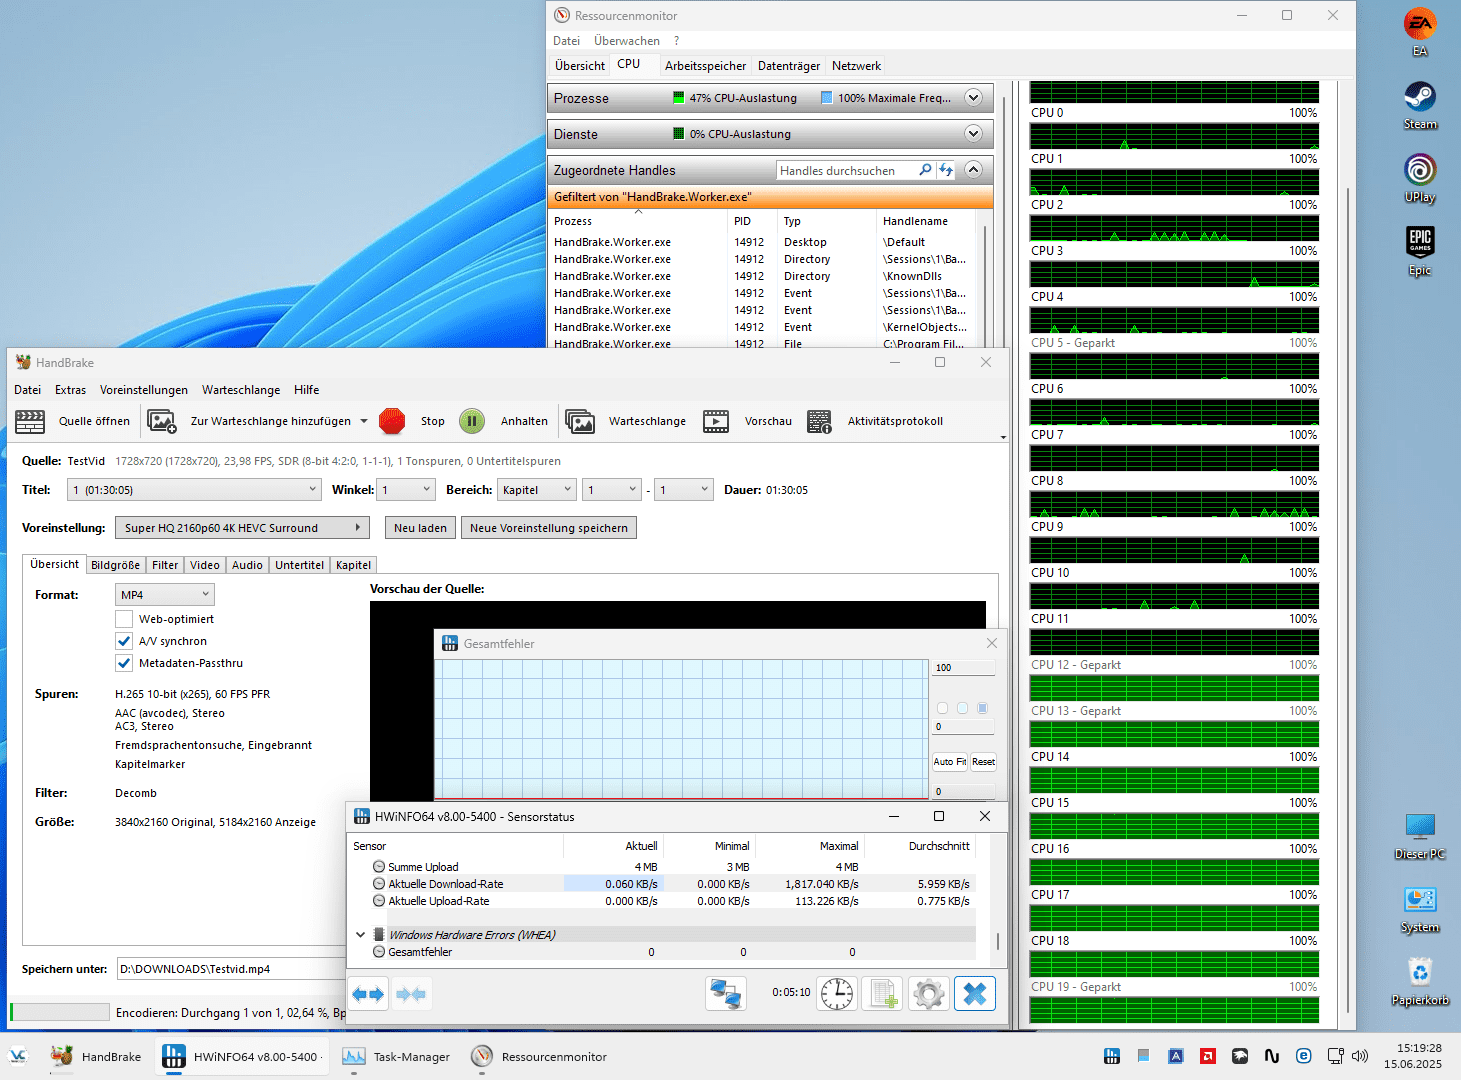Open the Format MP4 dropdown
The image size is (1461, 1080).
pos(165,595)
